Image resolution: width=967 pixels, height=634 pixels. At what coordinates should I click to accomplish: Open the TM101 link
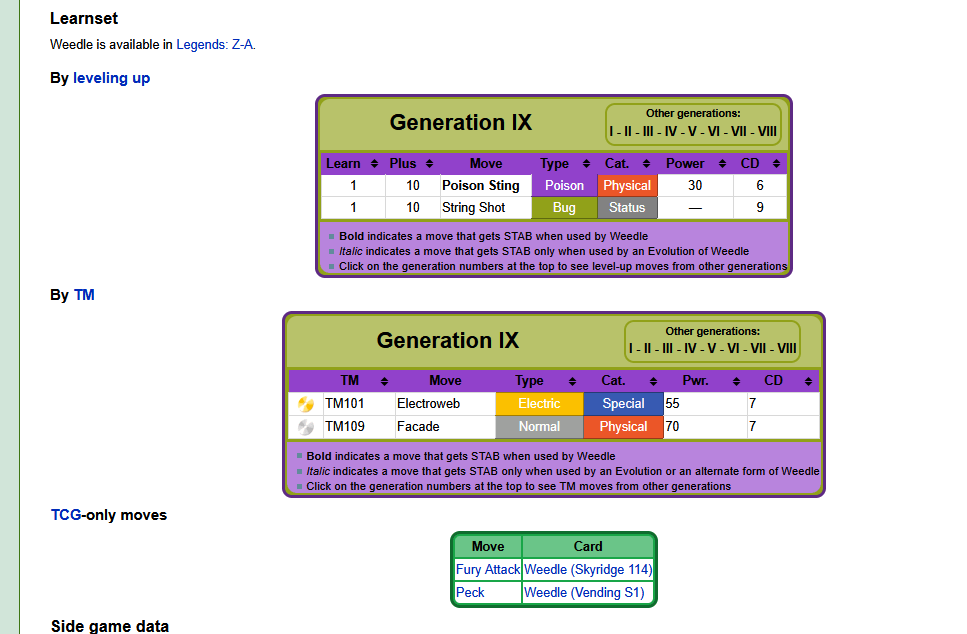pyautogui.click(x=345, y=403)
